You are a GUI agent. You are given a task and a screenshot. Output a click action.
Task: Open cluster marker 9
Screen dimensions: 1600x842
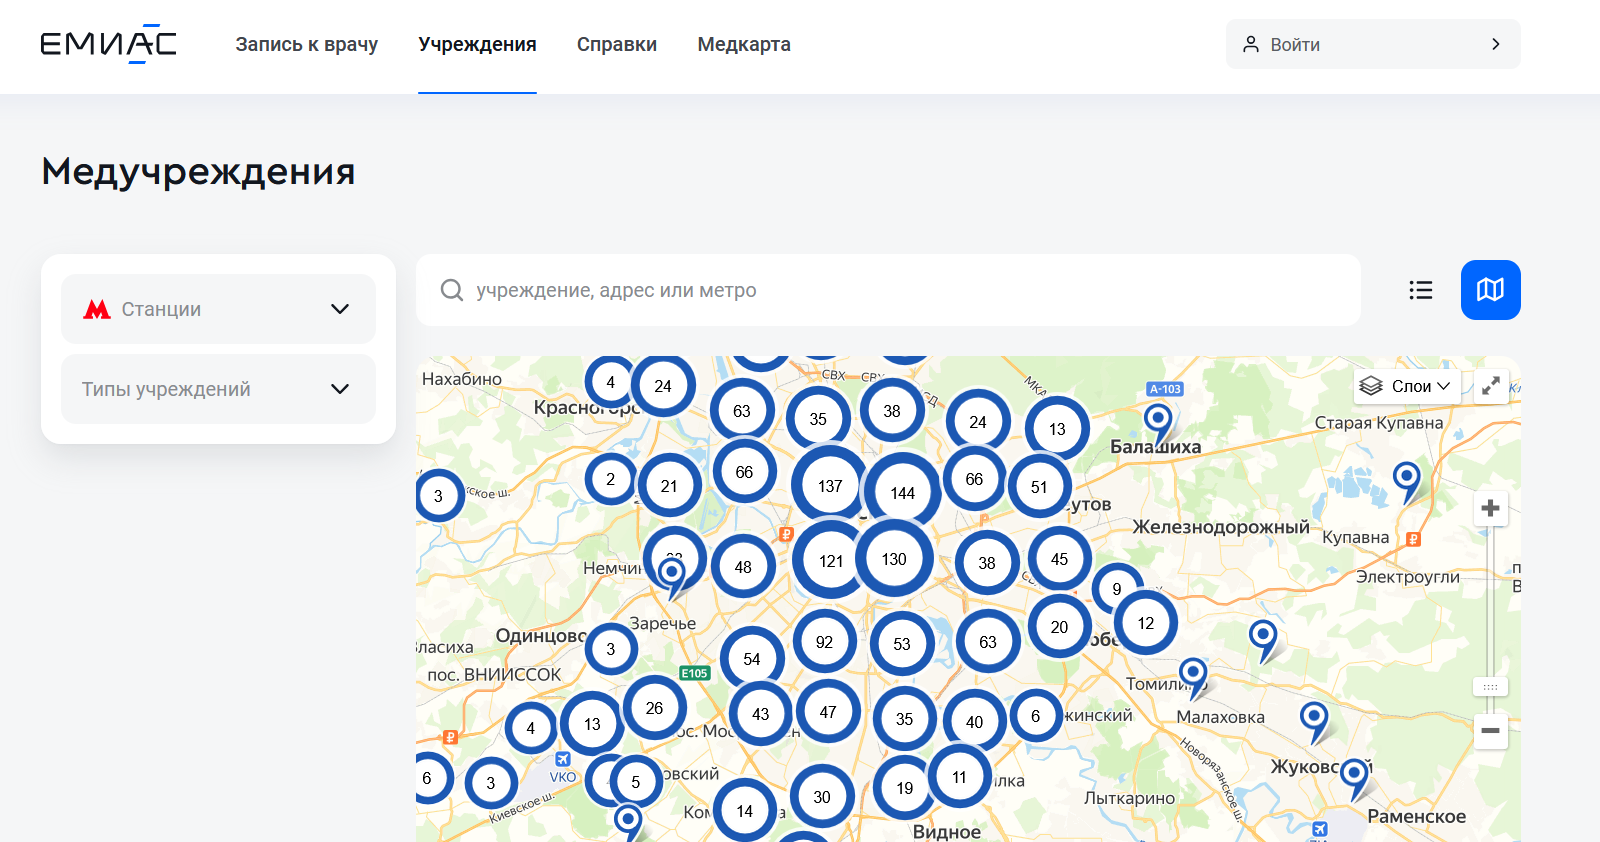1117,589
